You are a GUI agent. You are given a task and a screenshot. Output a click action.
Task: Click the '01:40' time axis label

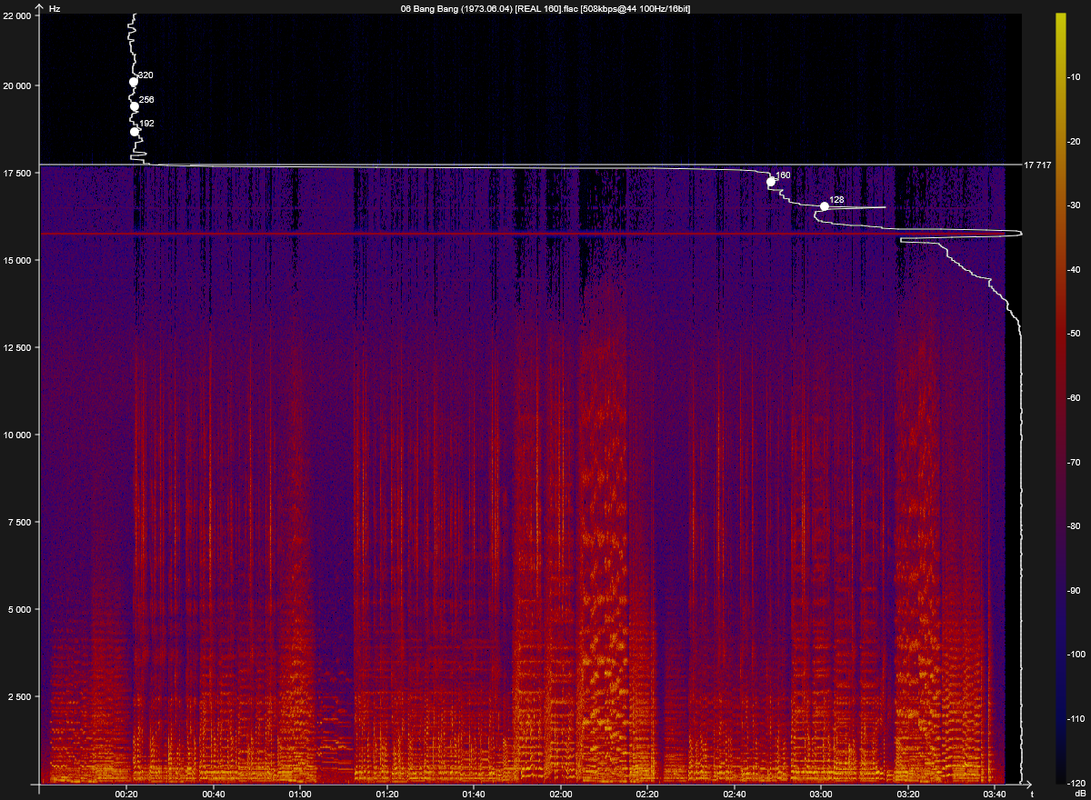[x=474, y=794]
